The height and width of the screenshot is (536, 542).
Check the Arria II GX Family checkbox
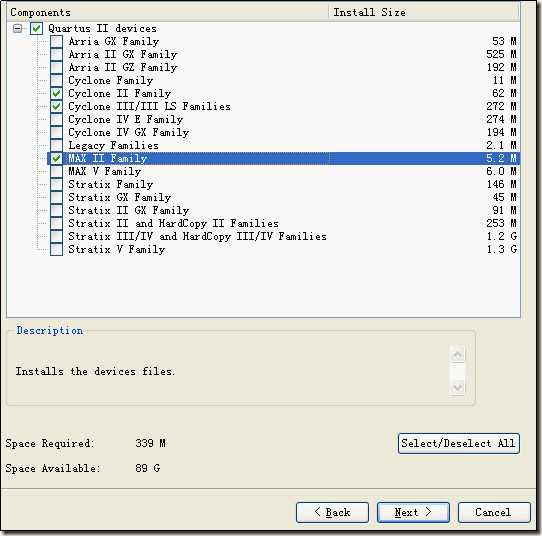(x=56, y=54)
